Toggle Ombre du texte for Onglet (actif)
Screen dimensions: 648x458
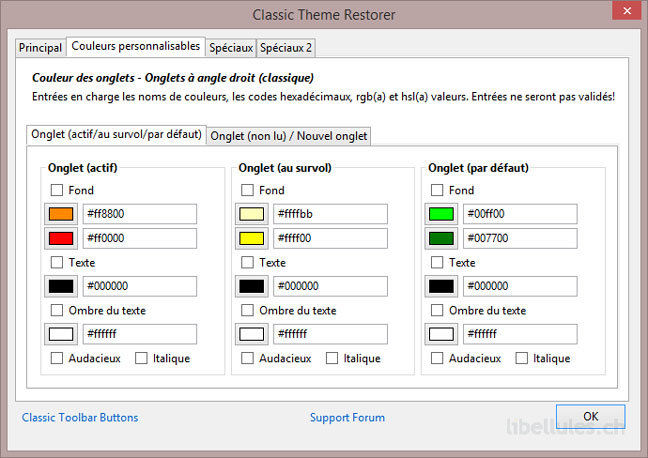pyautogui.click(x=57, y=310)
